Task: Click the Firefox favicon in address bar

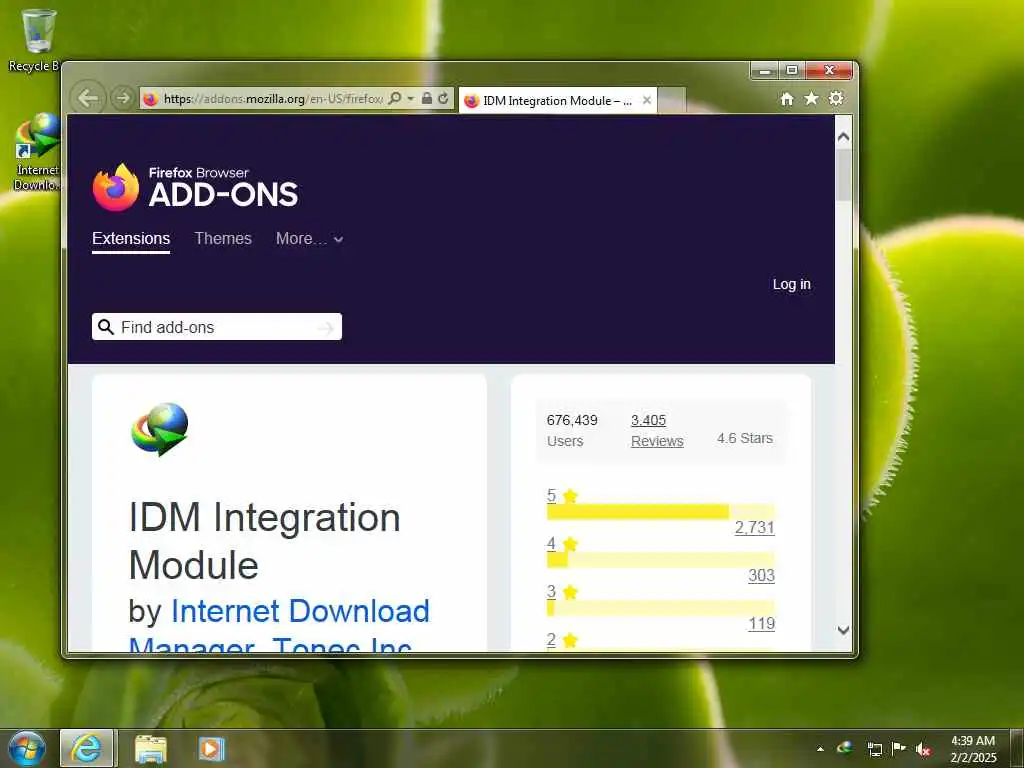Action: [x=150, y=99]
